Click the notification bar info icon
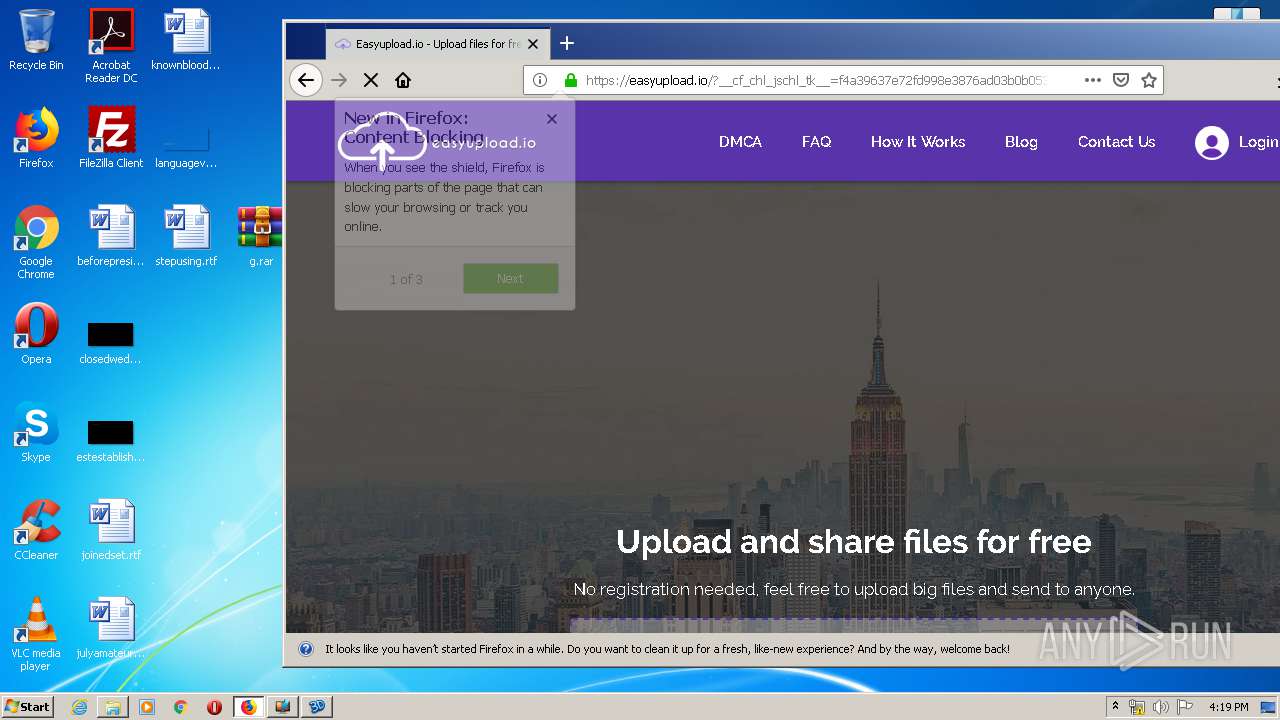This screenshot has width=1280, height=720. click(x=306, y=649)
